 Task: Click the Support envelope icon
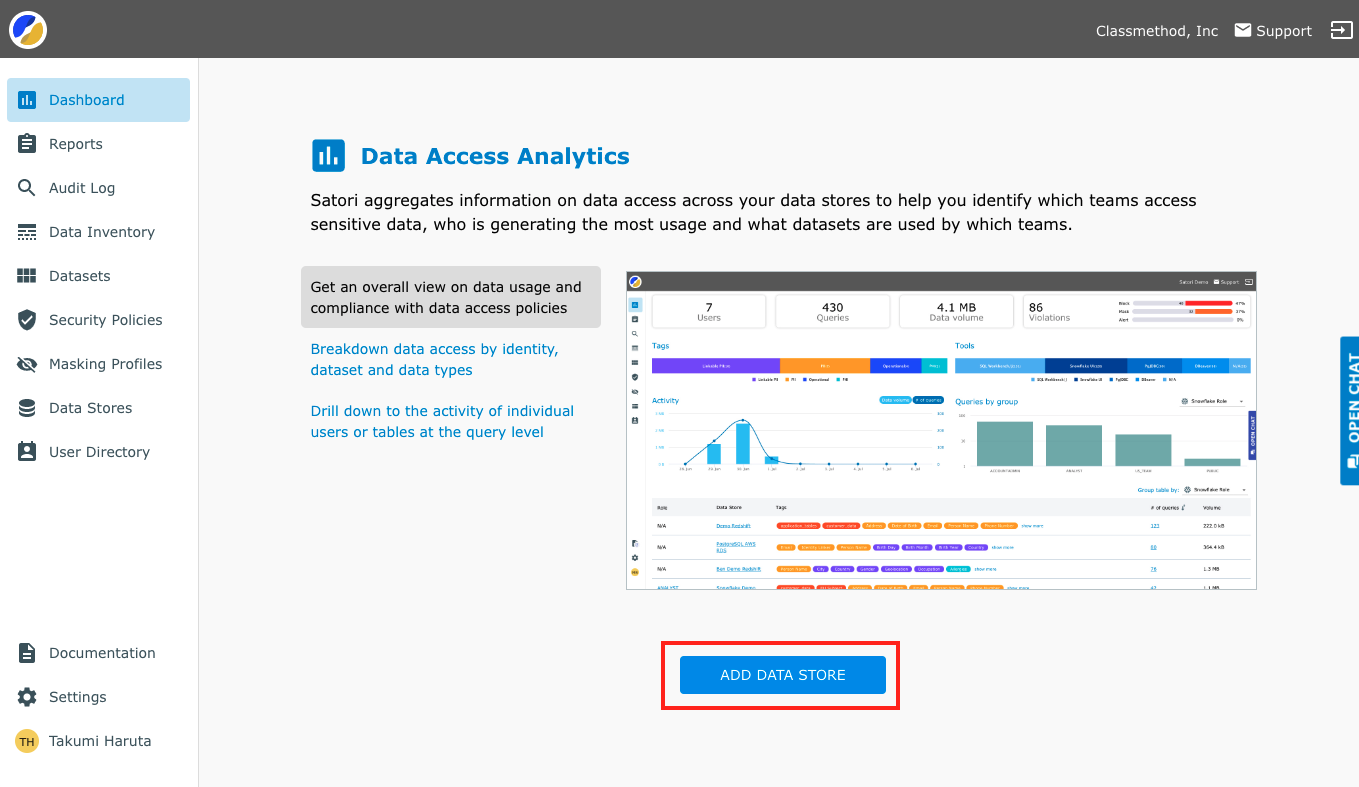pyautogui.click(x=1243, y=30)
